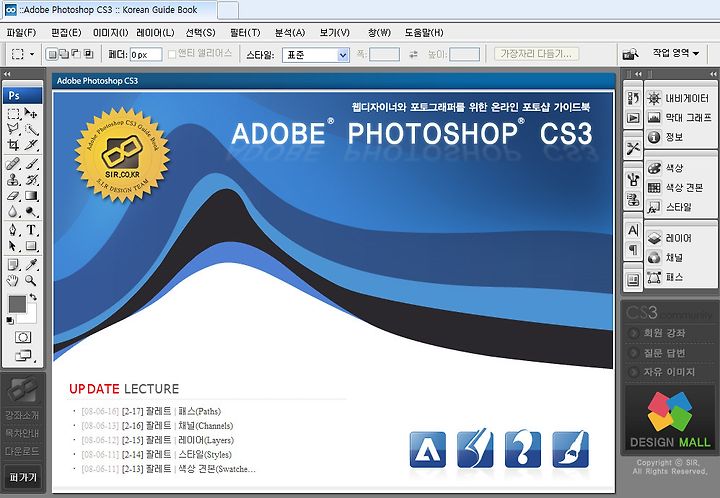Open the Tool Presets panel icon
720x498 pixels.
coord(633,148)
